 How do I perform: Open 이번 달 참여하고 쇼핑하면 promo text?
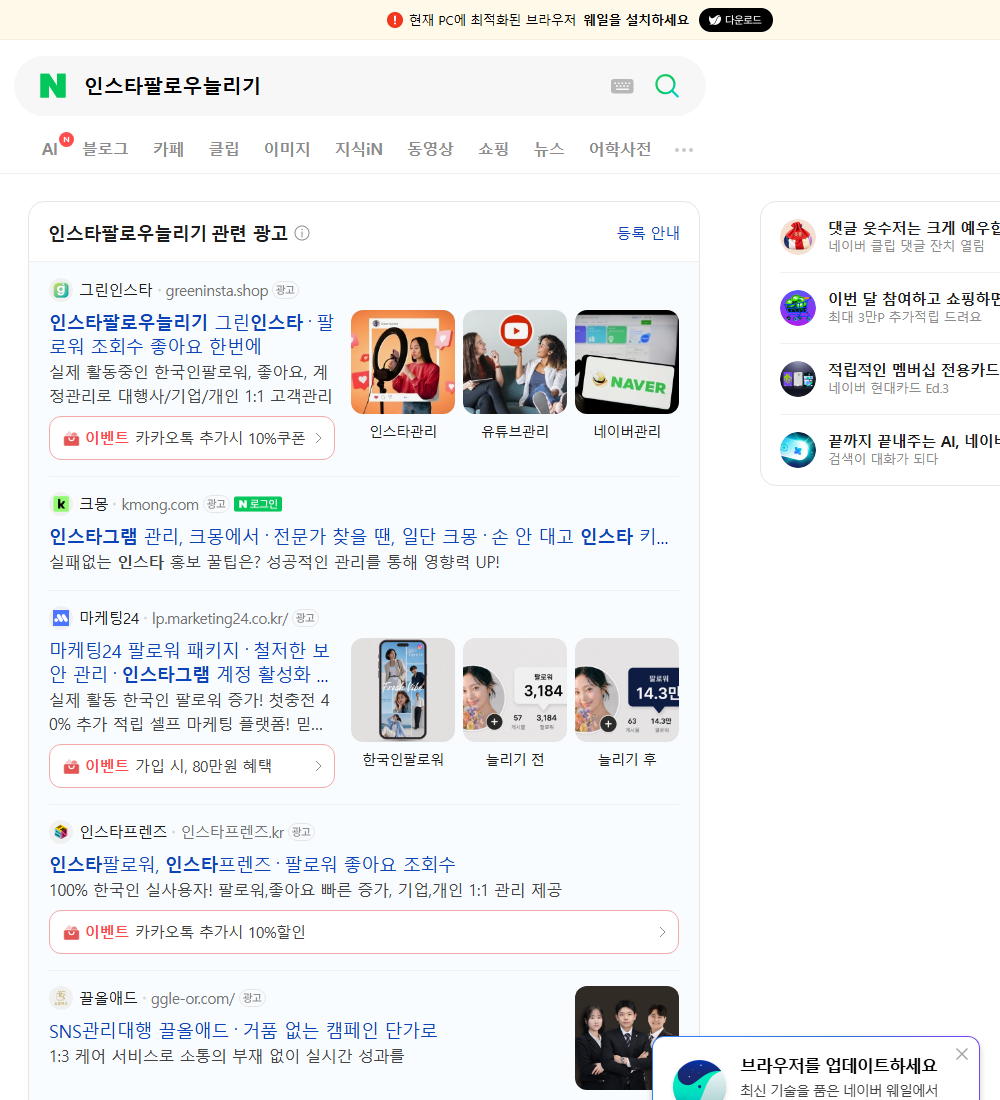click(914, 299)
